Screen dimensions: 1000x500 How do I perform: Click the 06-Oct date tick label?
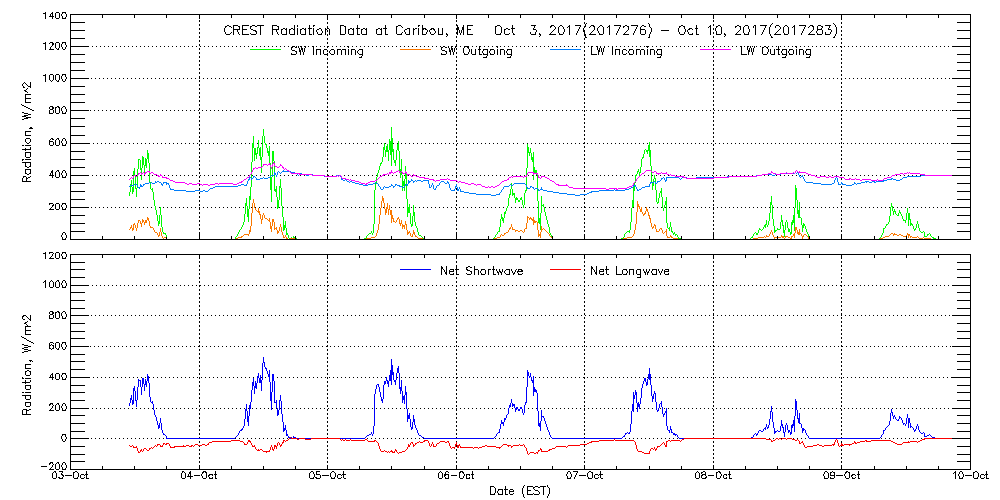[457, 477]
